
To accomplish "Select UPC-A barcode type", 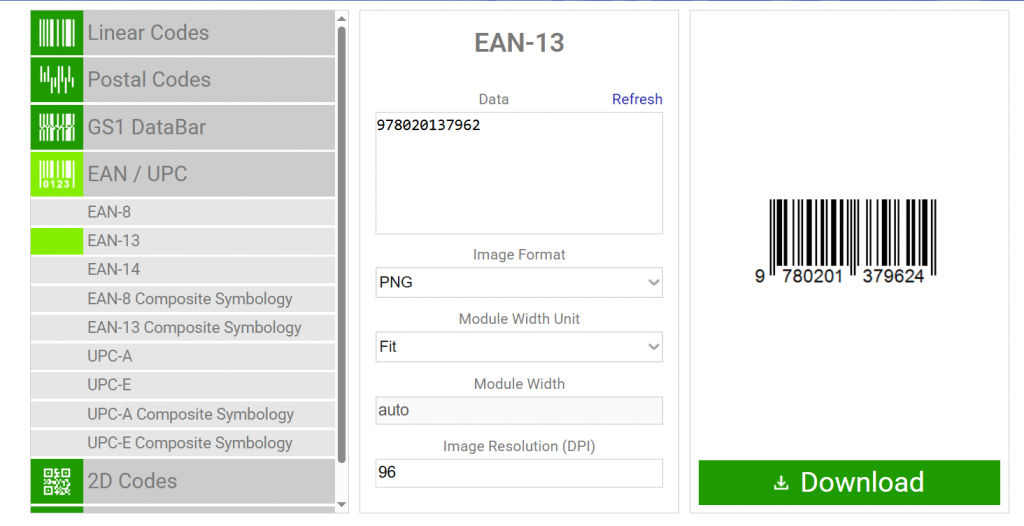I will [110, 356].
